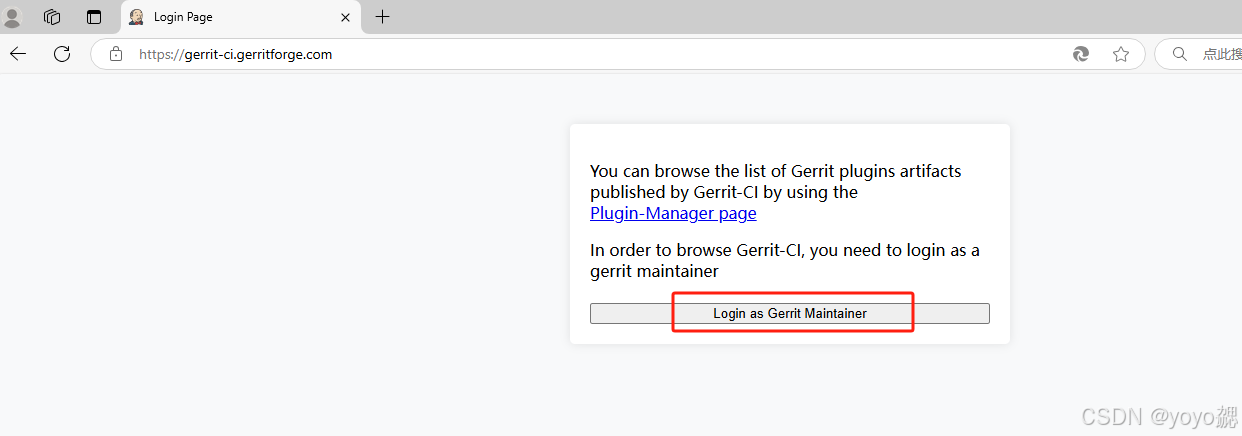Reload the page with the refresh icon
The width and height of the screenshot is (1242, 436).
[62, 54]
